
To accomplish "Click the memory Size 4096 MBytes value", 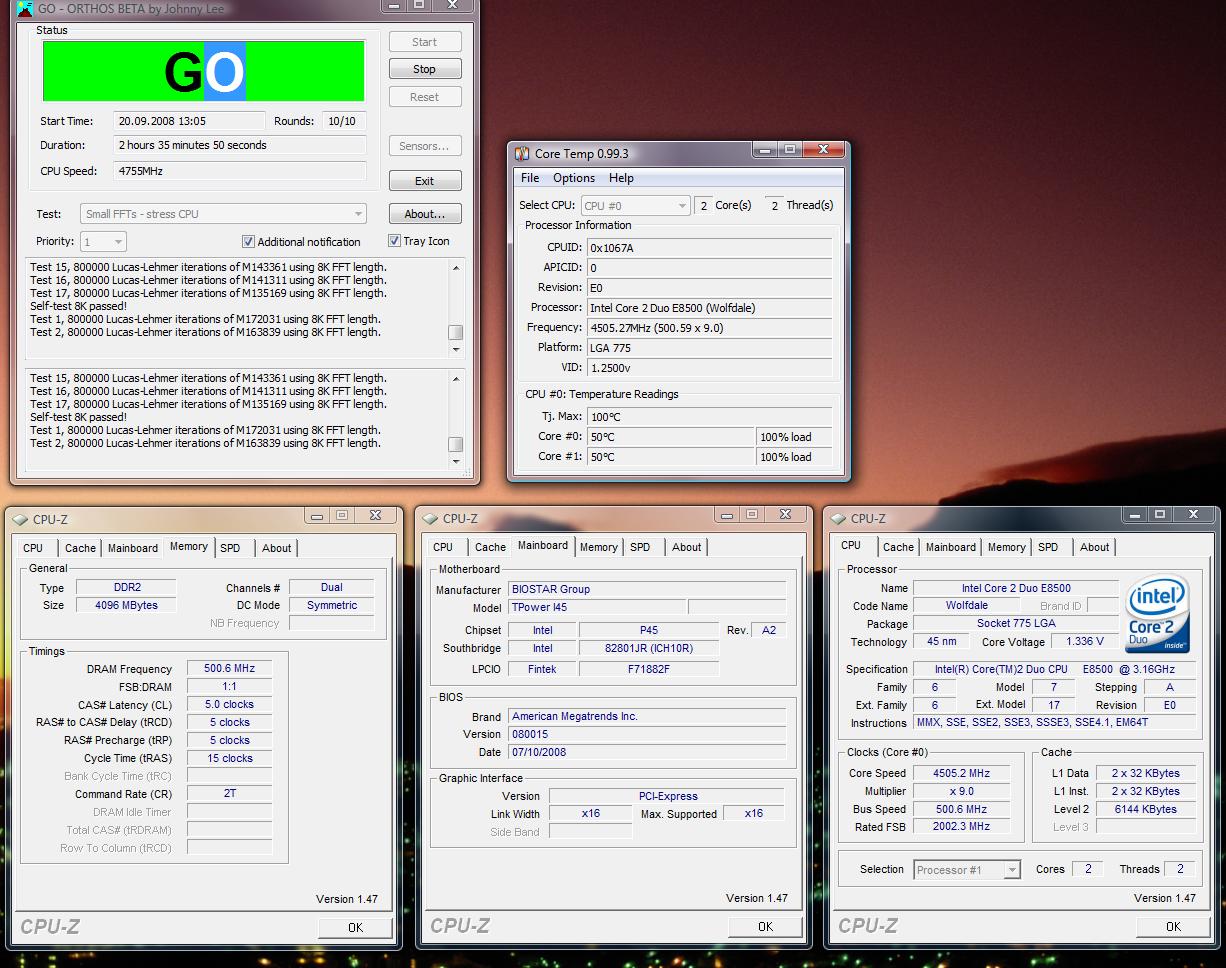I will point(126,605).
